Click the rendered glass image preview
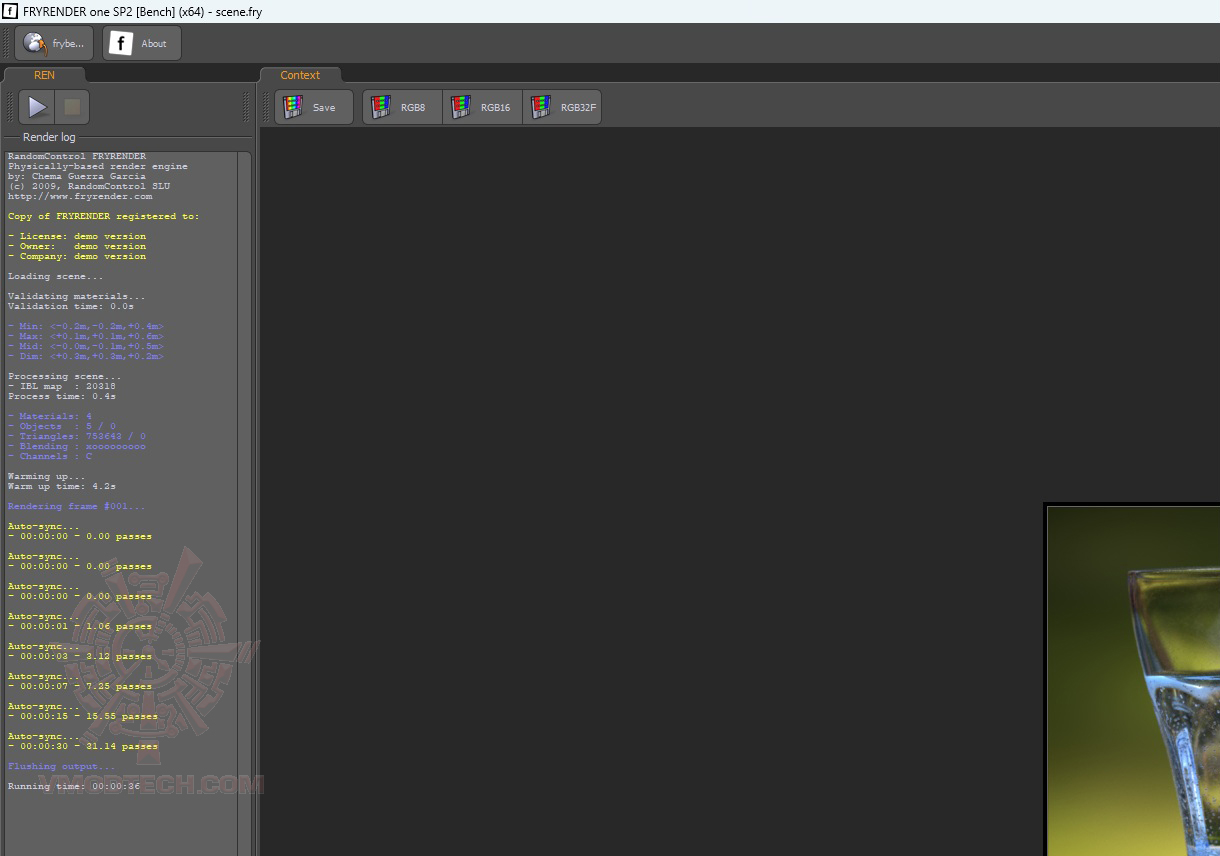Image resolution: width=1220 pixels, height=856 pixels. point(1132,680)
